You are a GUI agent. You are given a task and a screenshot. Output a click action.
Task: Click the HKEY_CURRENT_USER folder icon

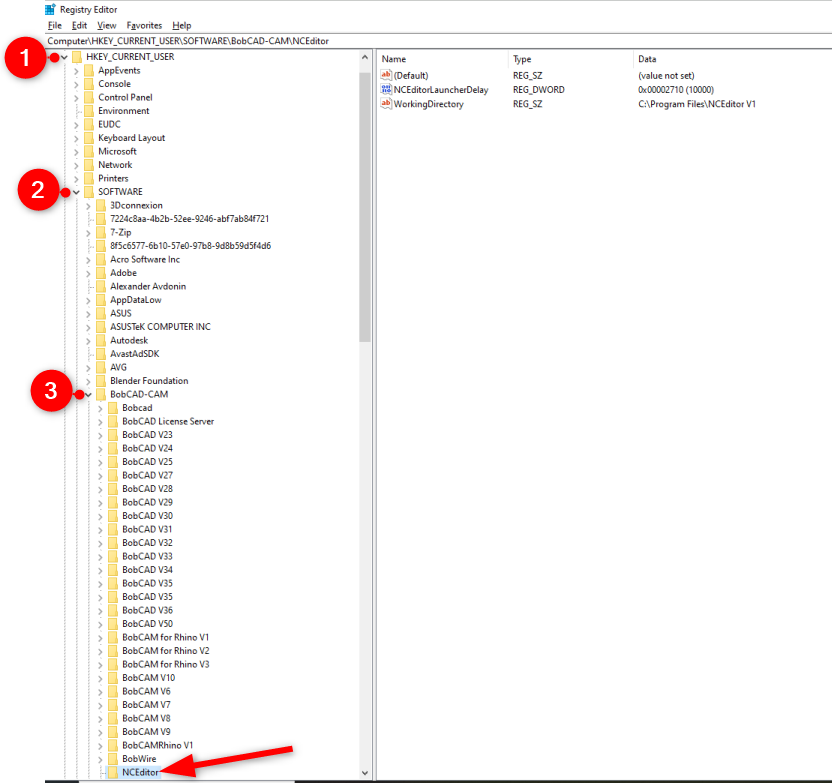(x=77, y=57)
